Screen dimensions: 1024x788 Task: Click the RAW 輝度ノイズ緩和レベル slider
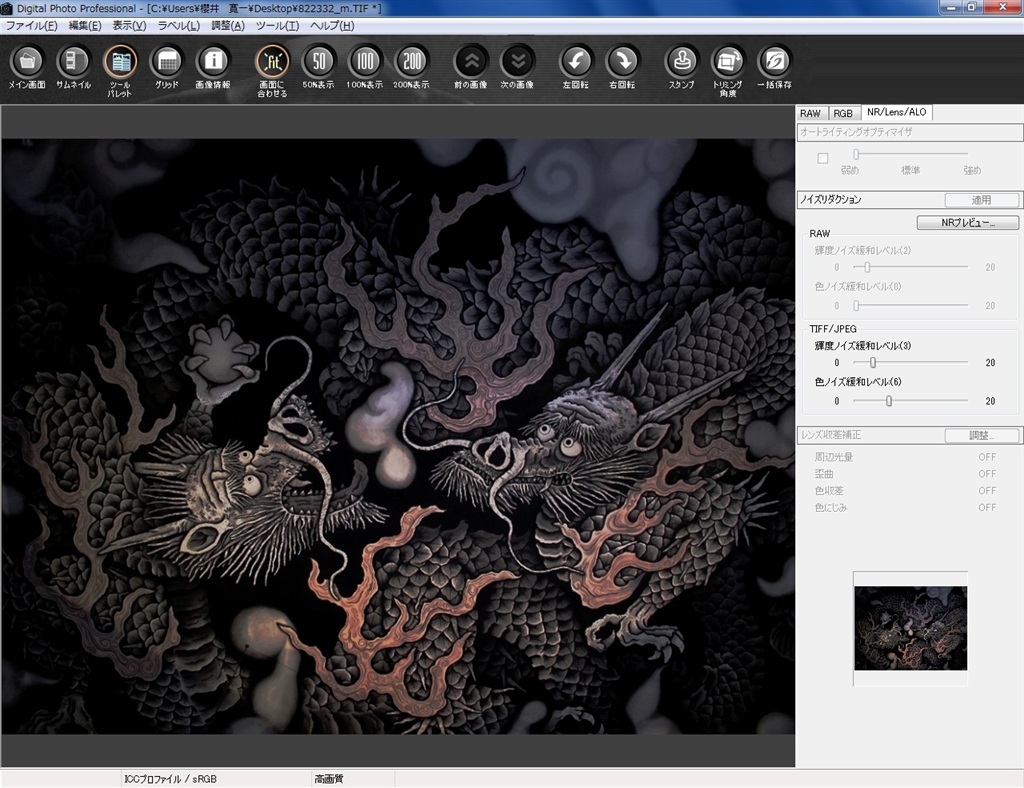[x=911, y=267]
